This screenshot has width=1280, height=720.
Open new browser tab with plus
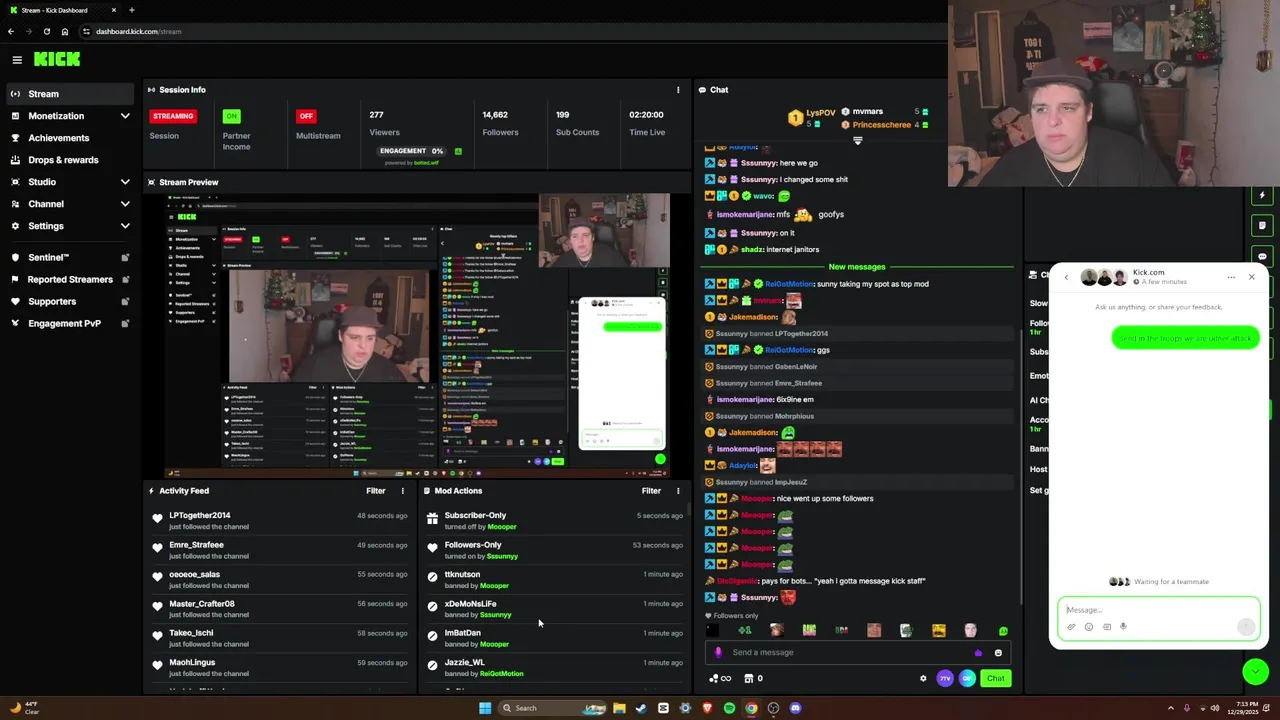click(x=131, y=10)
